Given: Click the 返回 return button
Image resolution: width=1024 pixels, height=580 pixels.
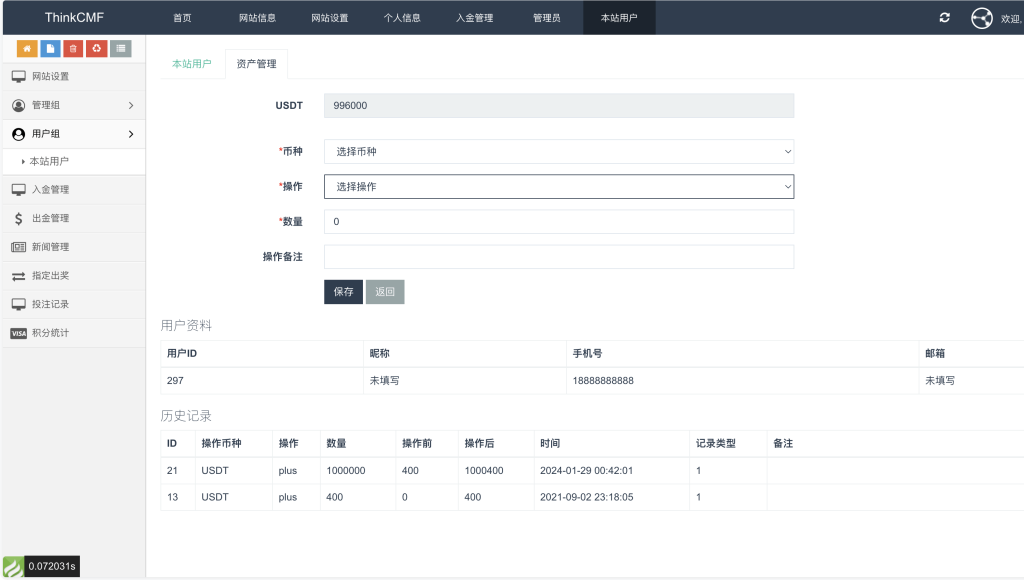Looking at the screenshot, I should click(384, 291).
